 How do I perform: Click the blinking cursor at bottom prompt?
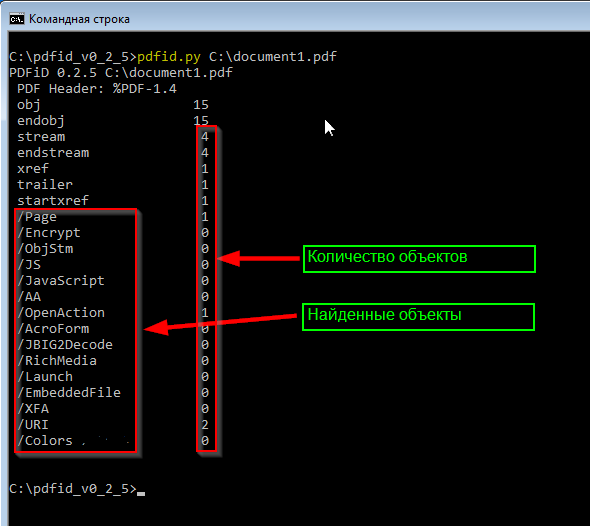[x=141, y=494]
